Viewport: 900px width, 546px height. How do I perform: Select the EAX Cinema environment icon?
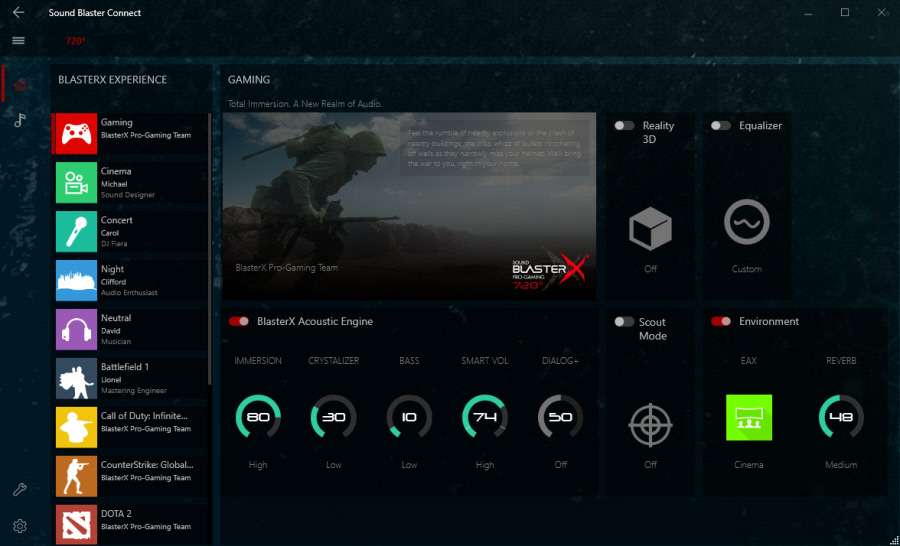click(x=748, y=418)
